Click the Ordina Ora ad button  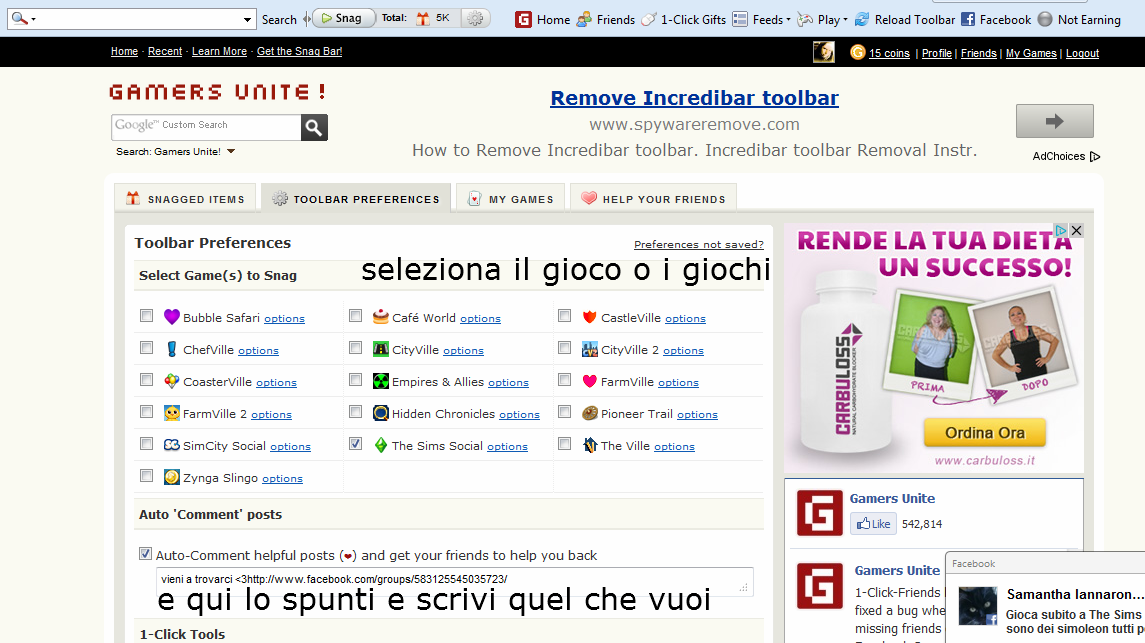[x=985, y=433]
